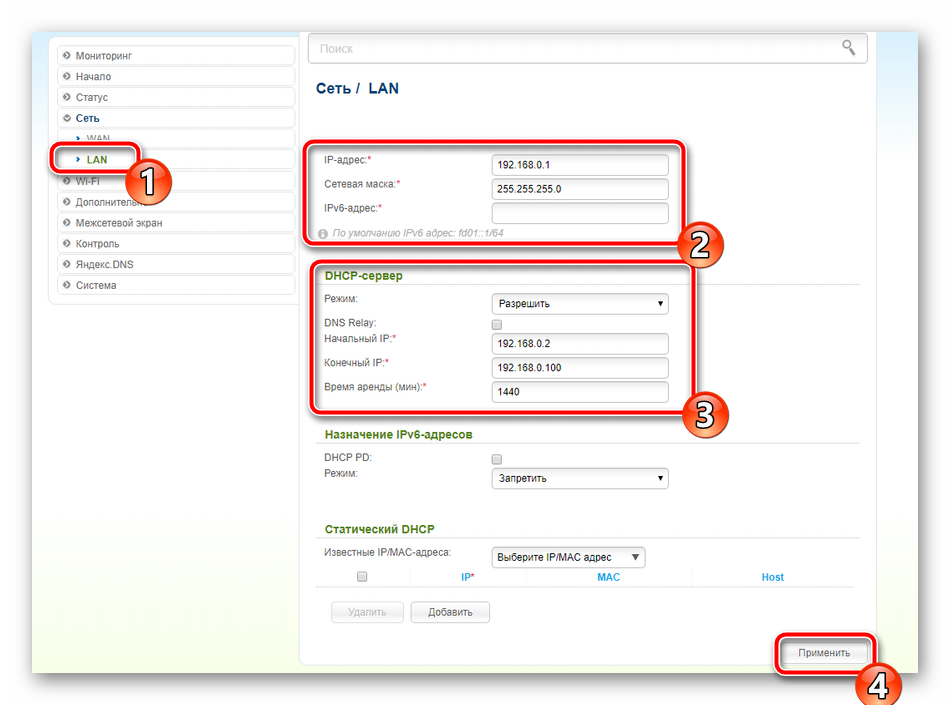
Task: Click the Добавить button
Action: (450, 612)
